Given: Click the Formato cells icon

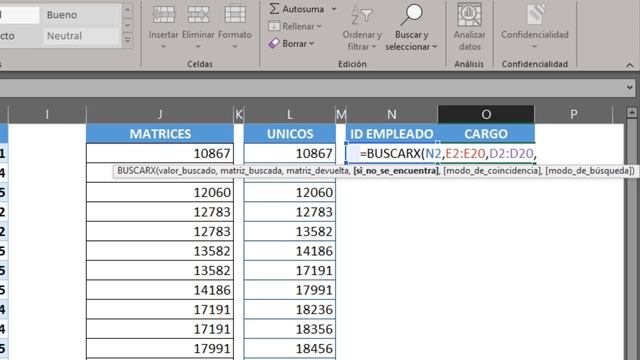Looking at the screenshot, I should 235,15.
